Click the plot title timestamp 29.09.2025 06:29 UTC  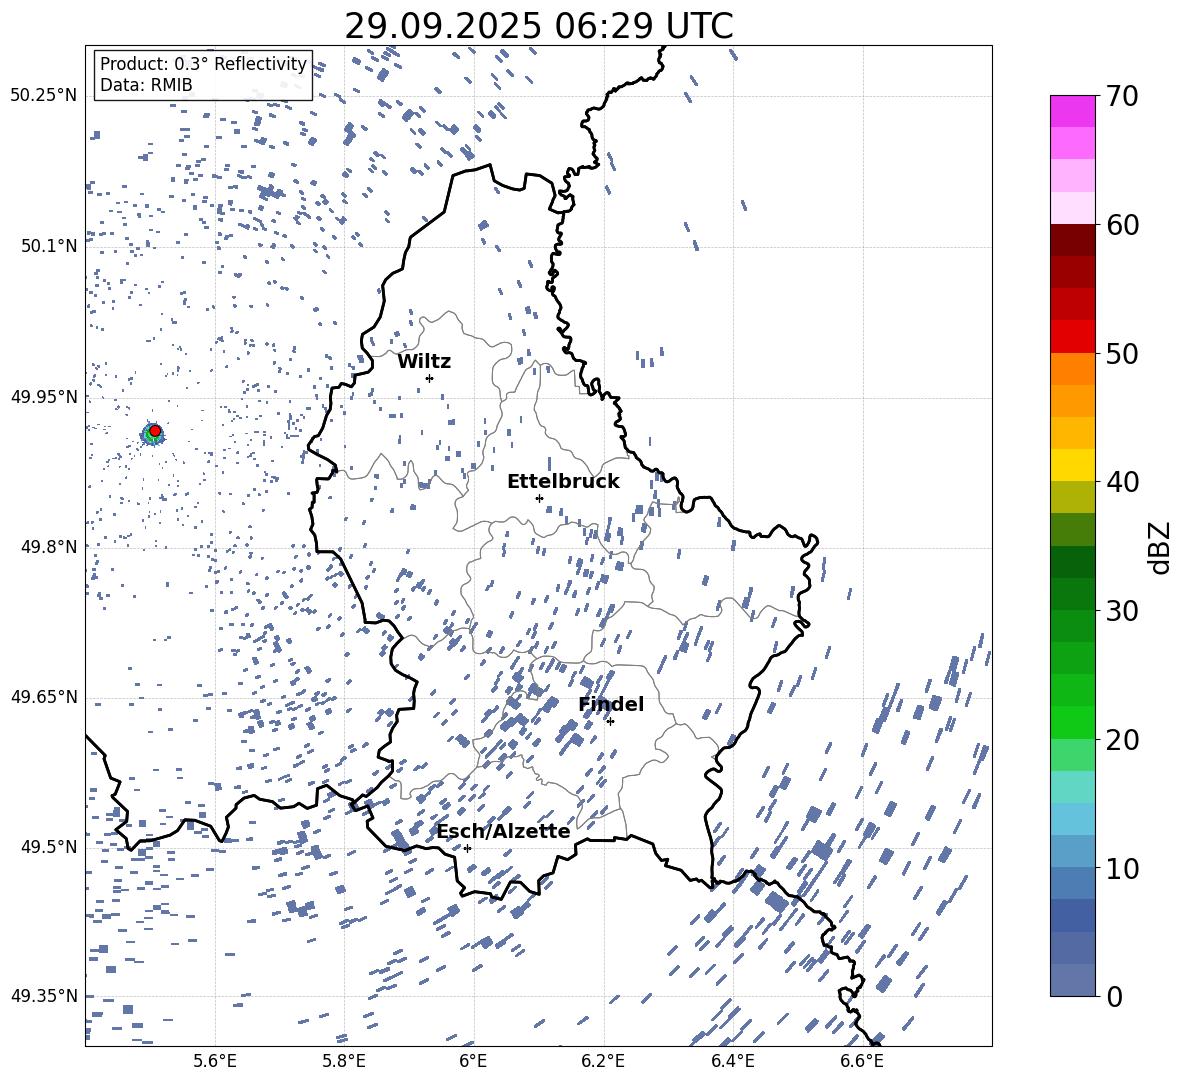[538, 26]
